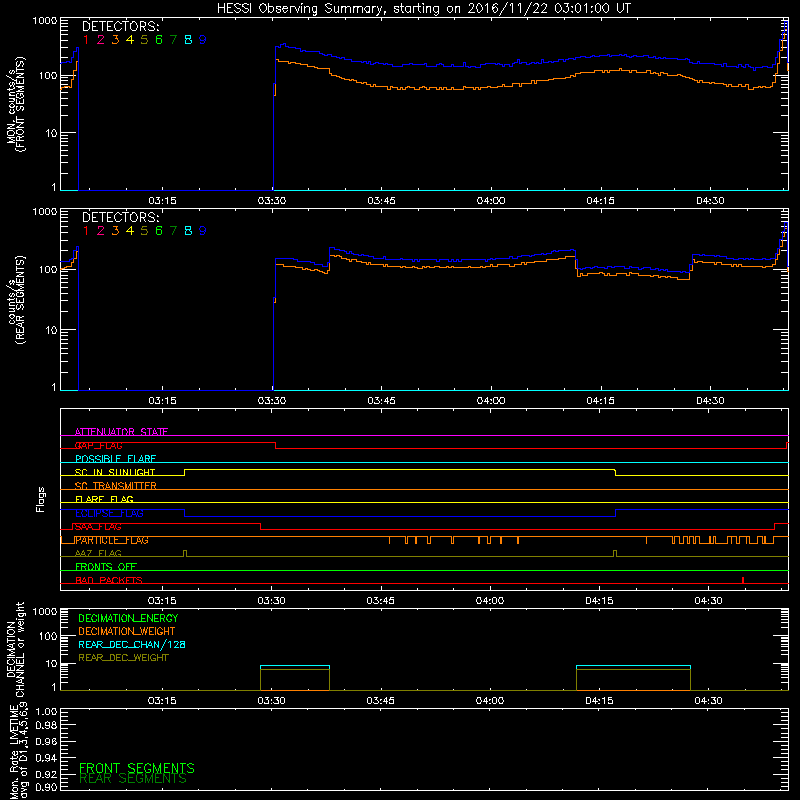
Task: Click the FLARE_FLAG label
Action: (x=104, y=499)
